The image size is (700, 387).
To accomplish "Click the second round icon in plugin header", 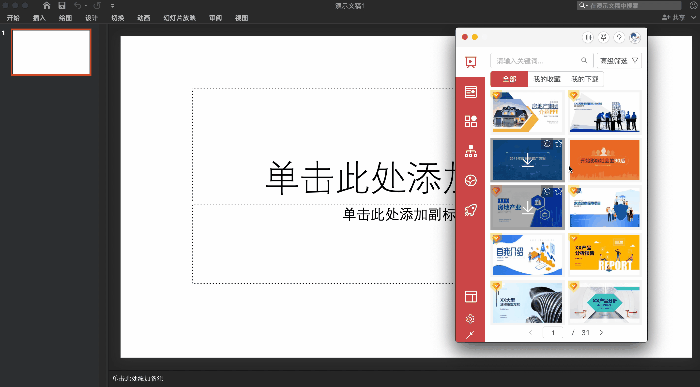I will (604, 37).
